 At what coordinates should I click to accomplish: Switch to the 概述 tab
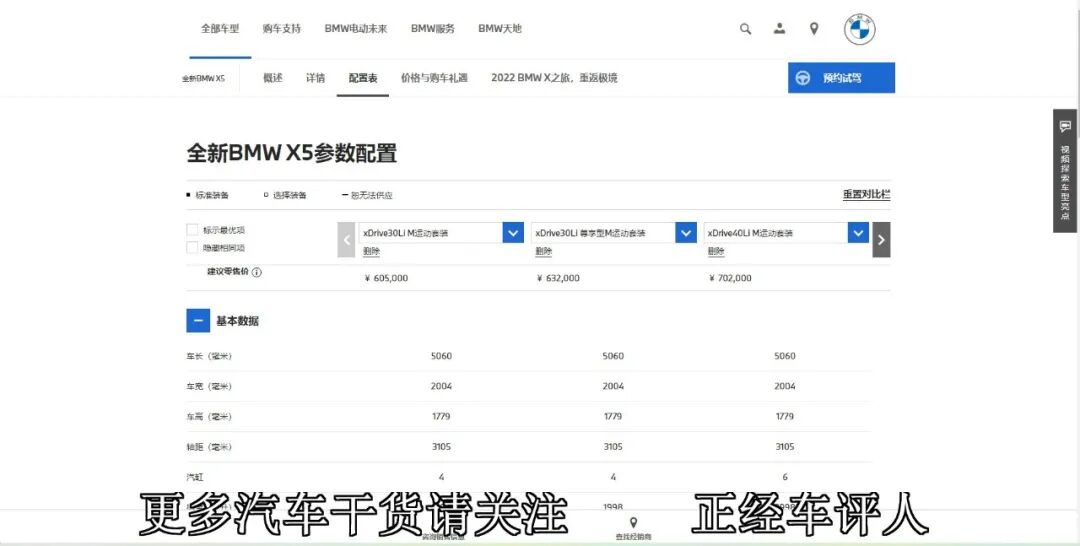273,78
